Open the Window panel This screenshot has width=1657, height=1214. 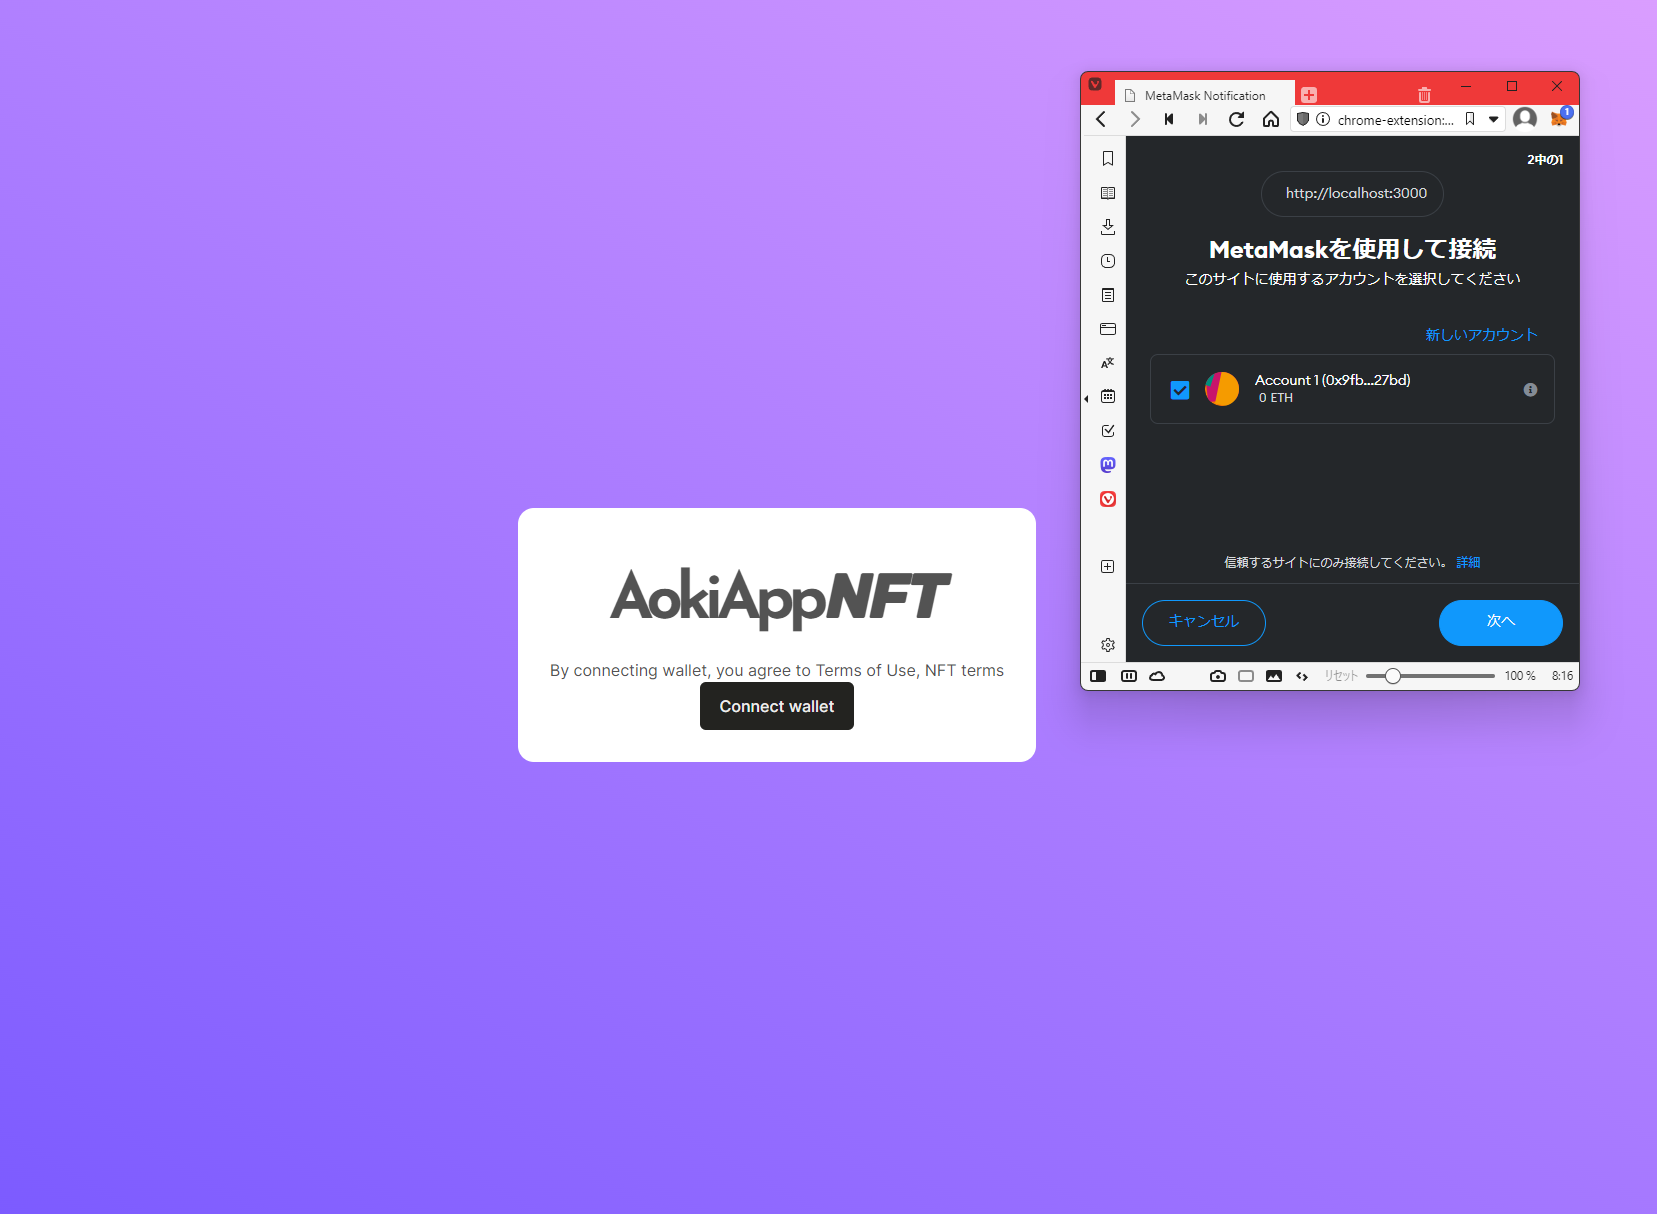pyautogui.click(x=1108, y=329)
